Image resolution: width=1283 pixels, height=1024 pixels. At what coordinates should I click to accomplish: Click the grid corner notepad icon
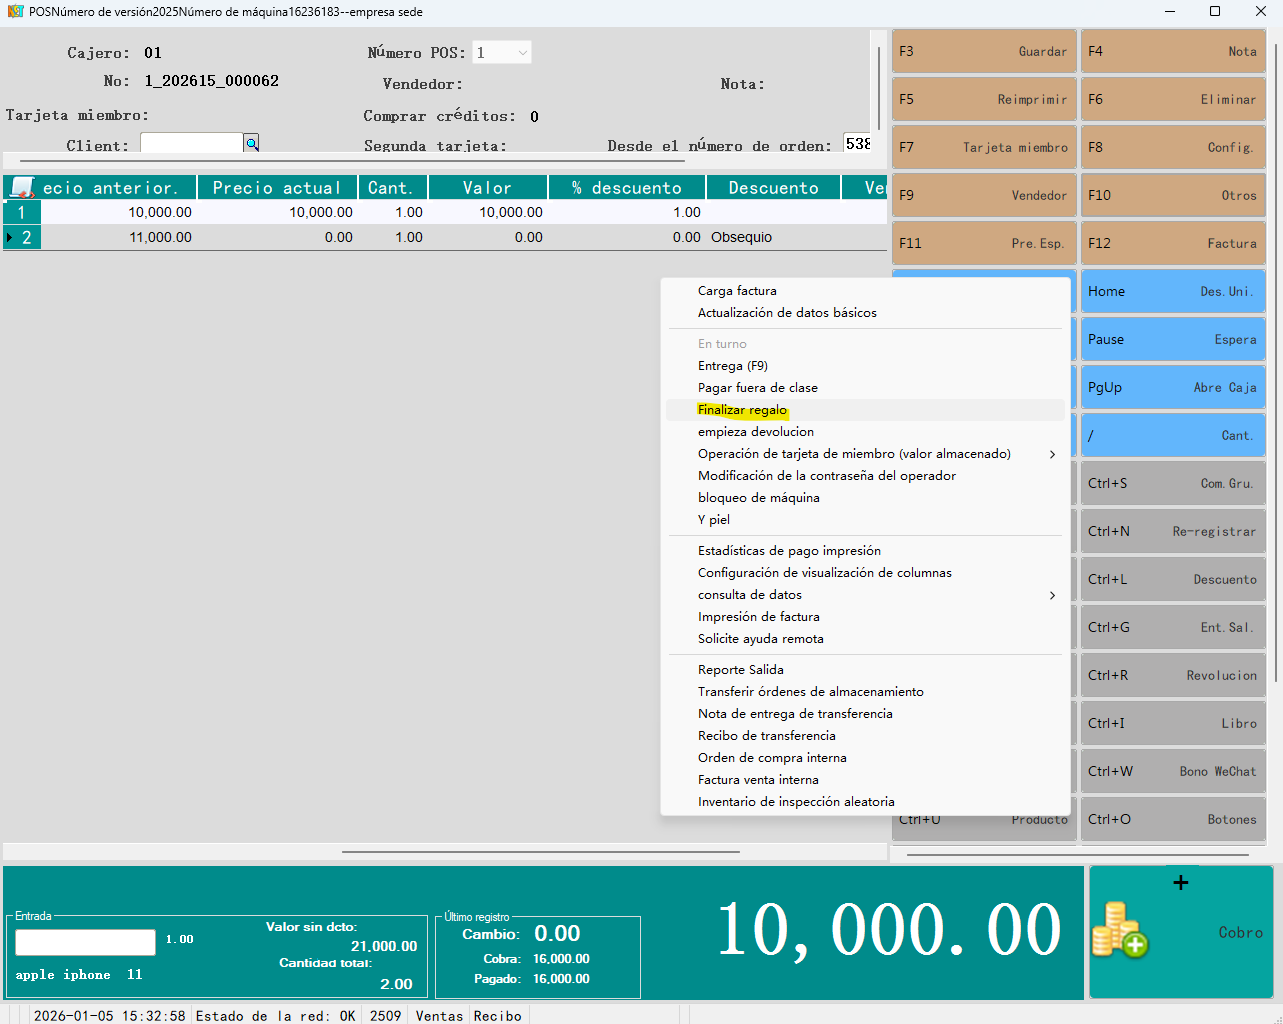pos(21,188)
